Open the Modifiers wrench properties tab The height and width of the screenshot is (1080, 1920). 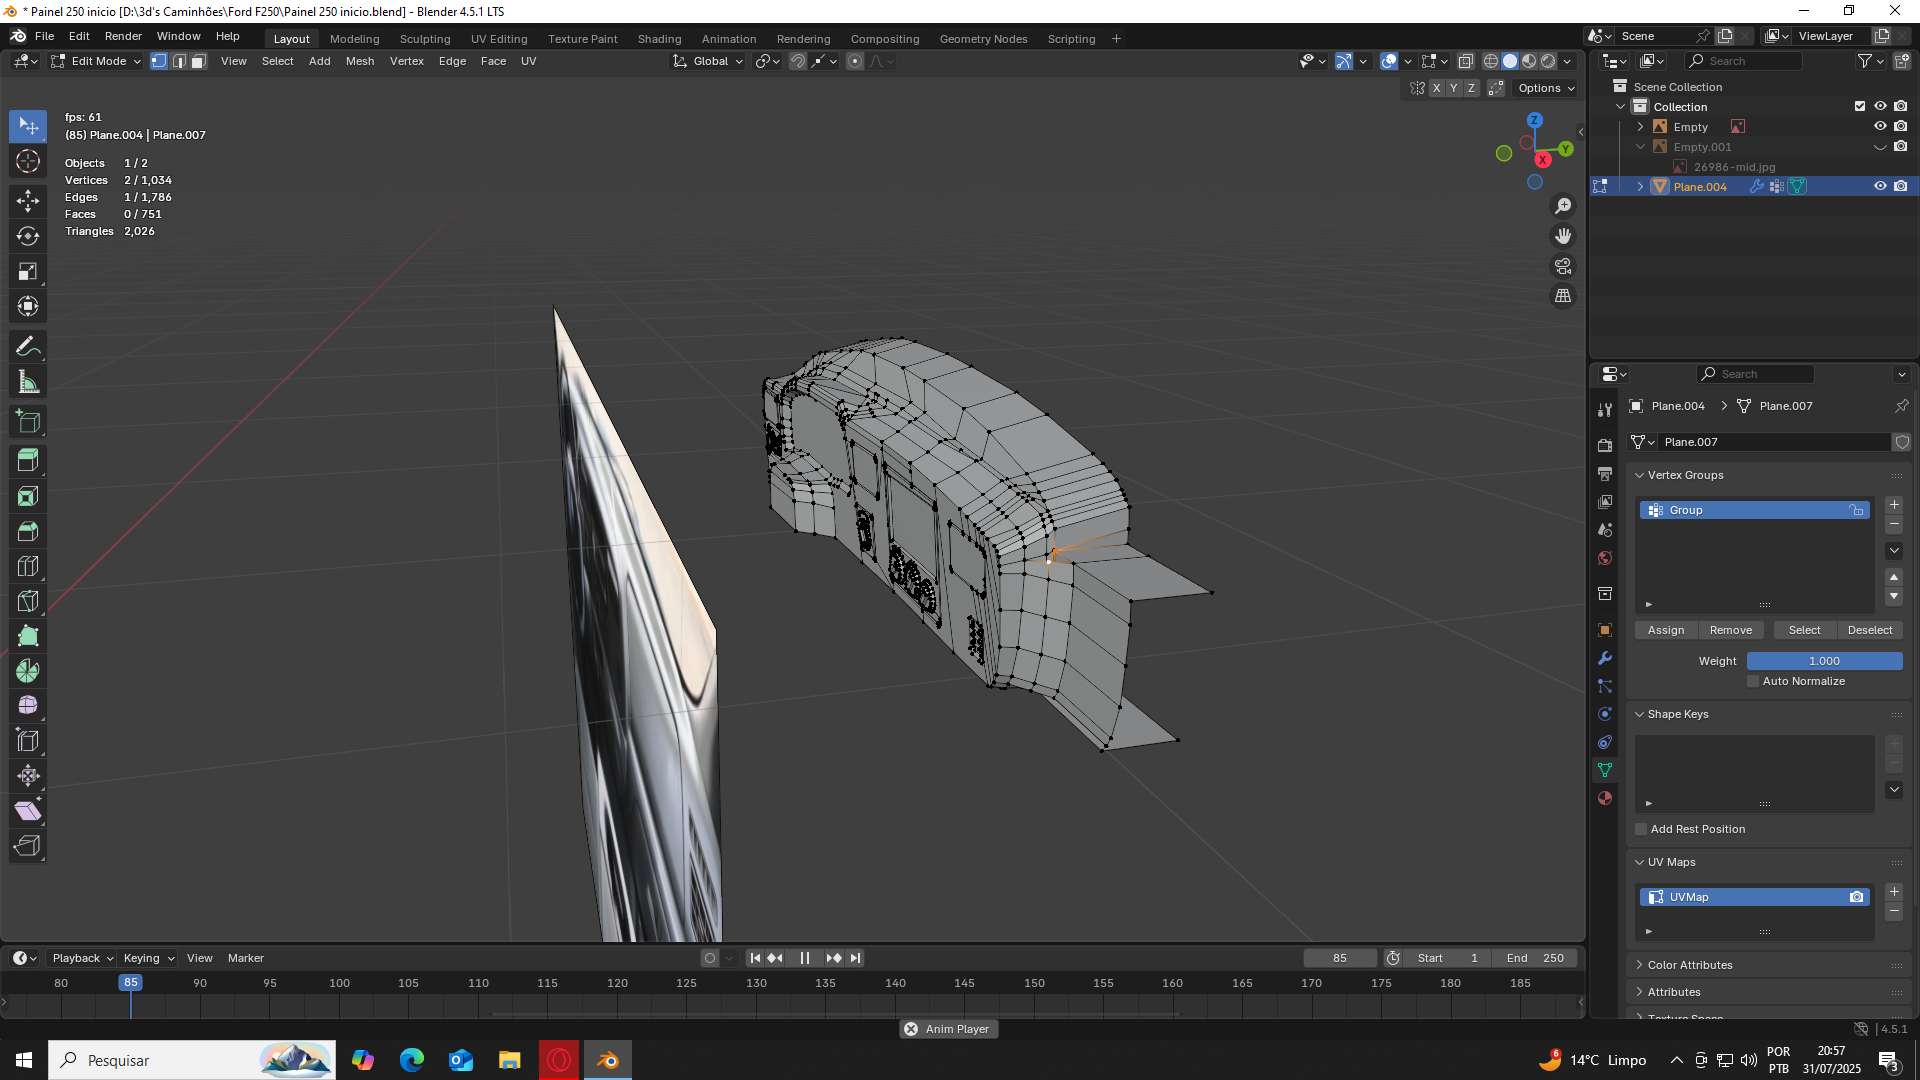[1605, 658]
